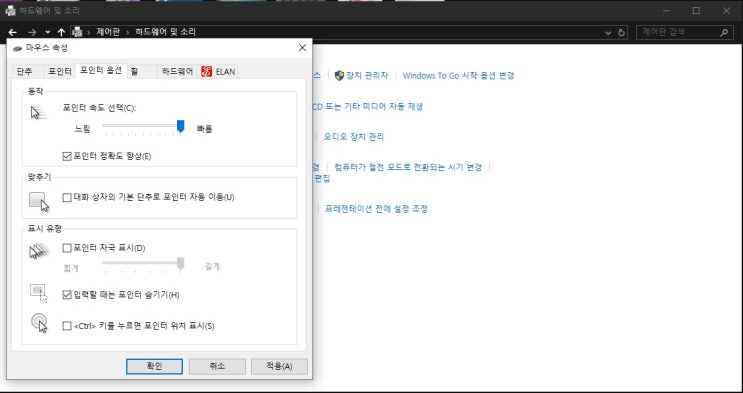The height and width of the screenshot is (393, 743).
Task: Maximize the 하드웨어 및 소리 window
Action: coord(696,11)
